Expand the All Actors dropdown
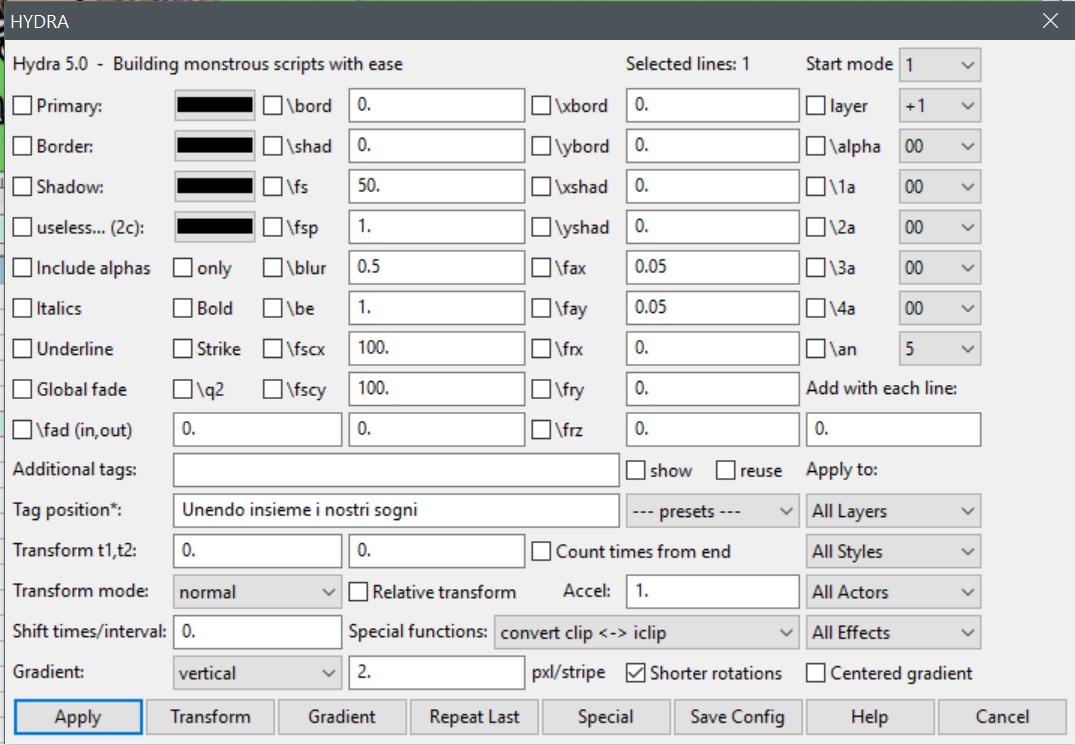 [893, 592]
